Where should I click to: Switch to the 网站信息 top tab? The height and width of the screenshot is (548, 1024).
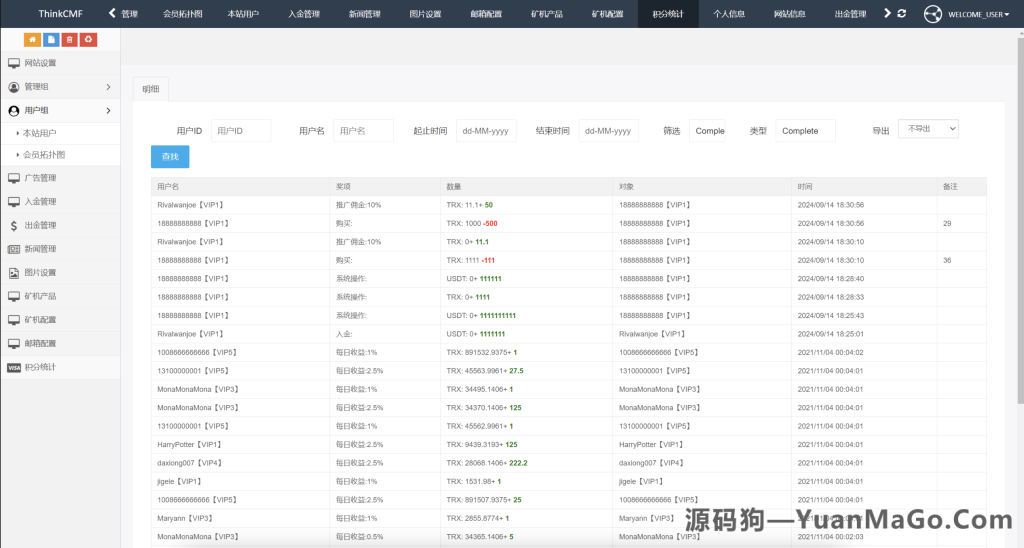pyautogui.click(x=790, y=14)
